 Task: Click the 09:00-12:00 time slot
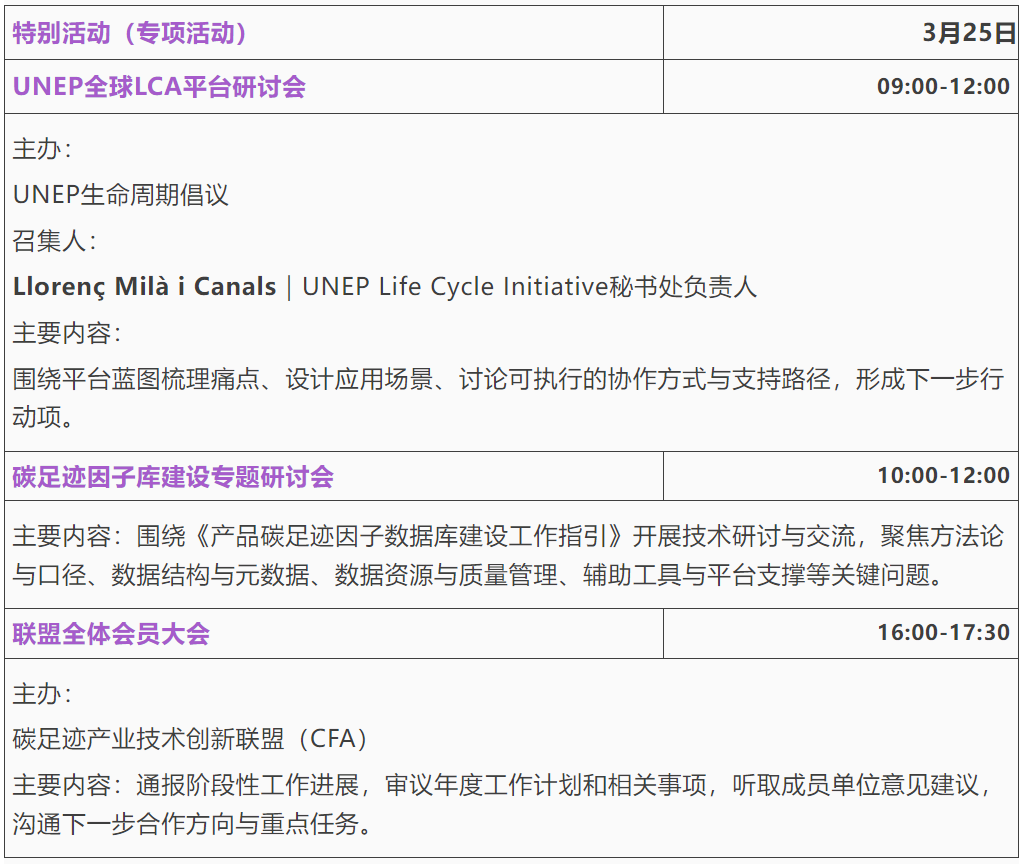(943, 87)
